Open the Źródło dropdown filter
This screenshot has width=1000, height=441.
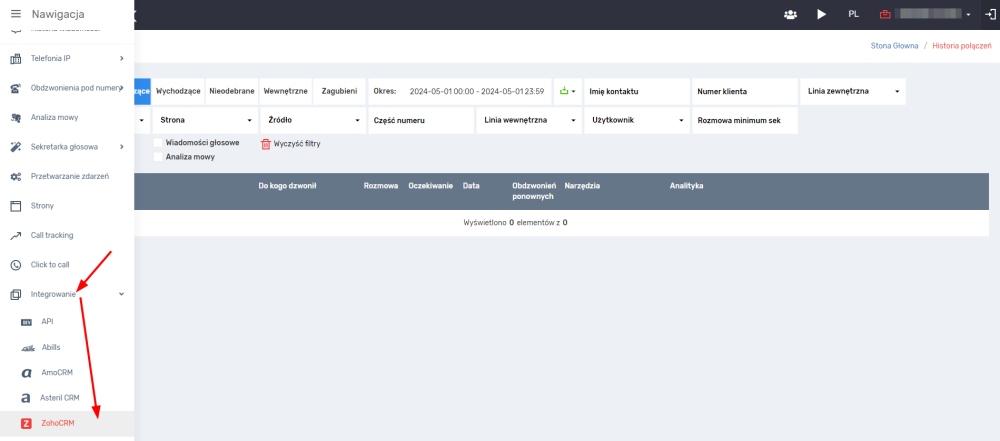pos(312,120)
